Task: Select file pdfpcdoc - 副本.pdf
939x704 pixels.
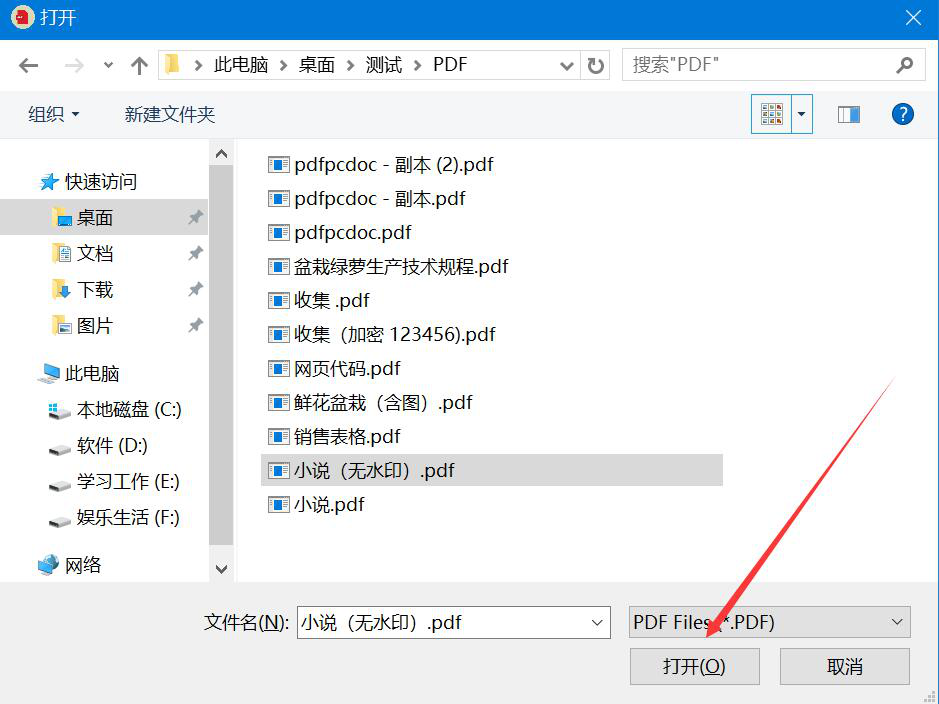Action: [x=366, y=198]
